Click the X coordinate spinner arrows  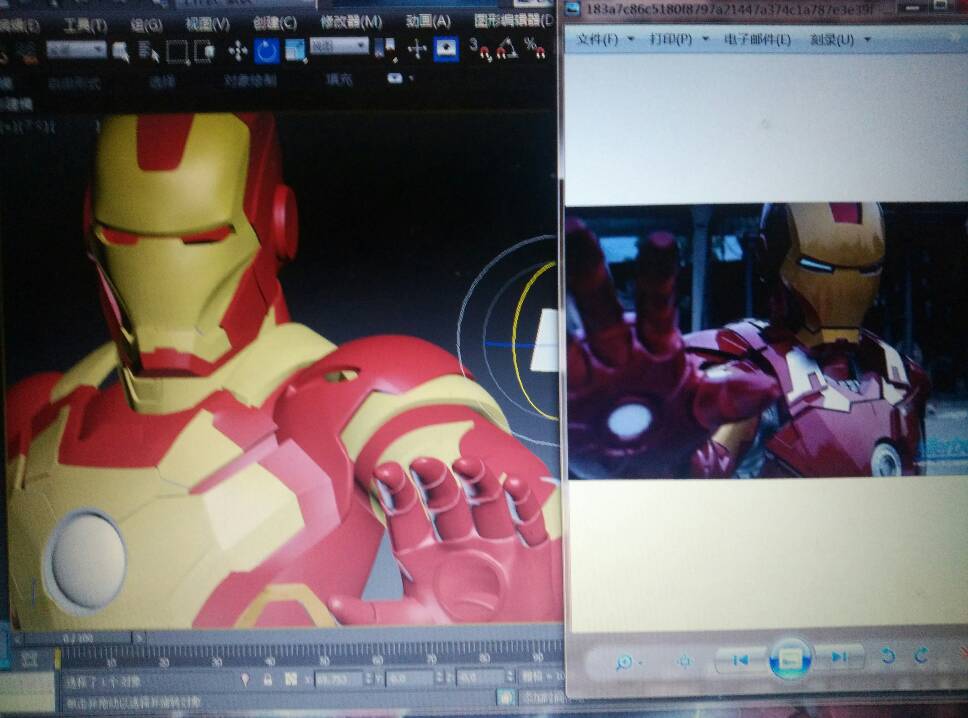[x=369, y=678]
